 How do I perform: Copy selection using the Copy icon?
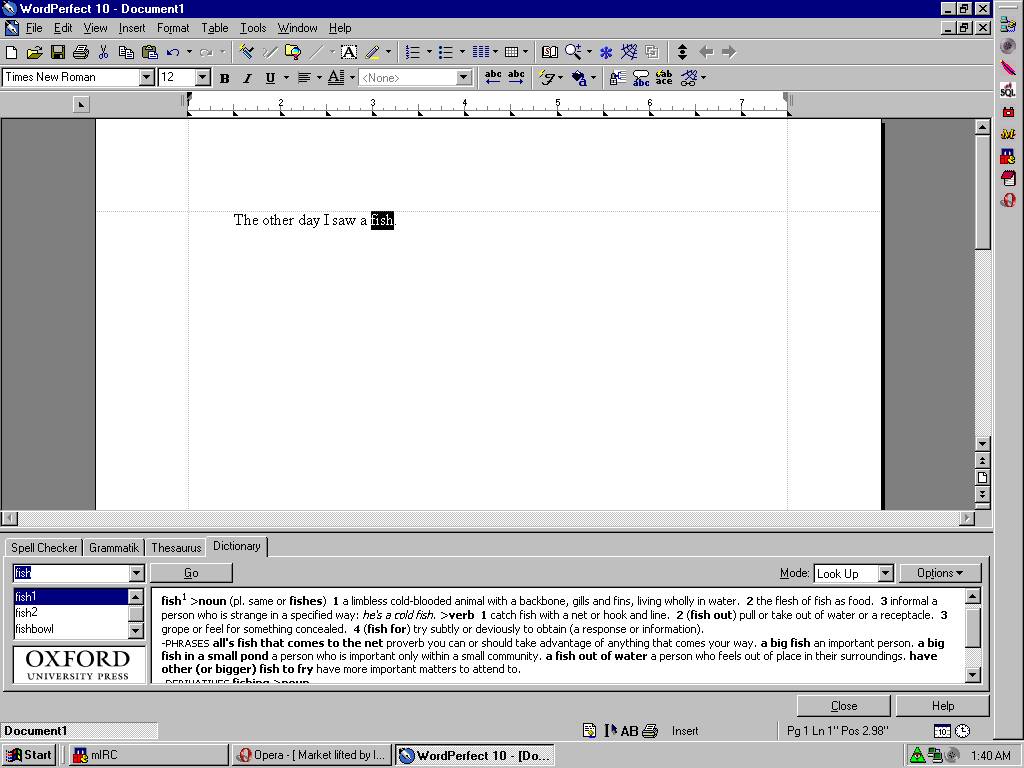pos(126,52)
